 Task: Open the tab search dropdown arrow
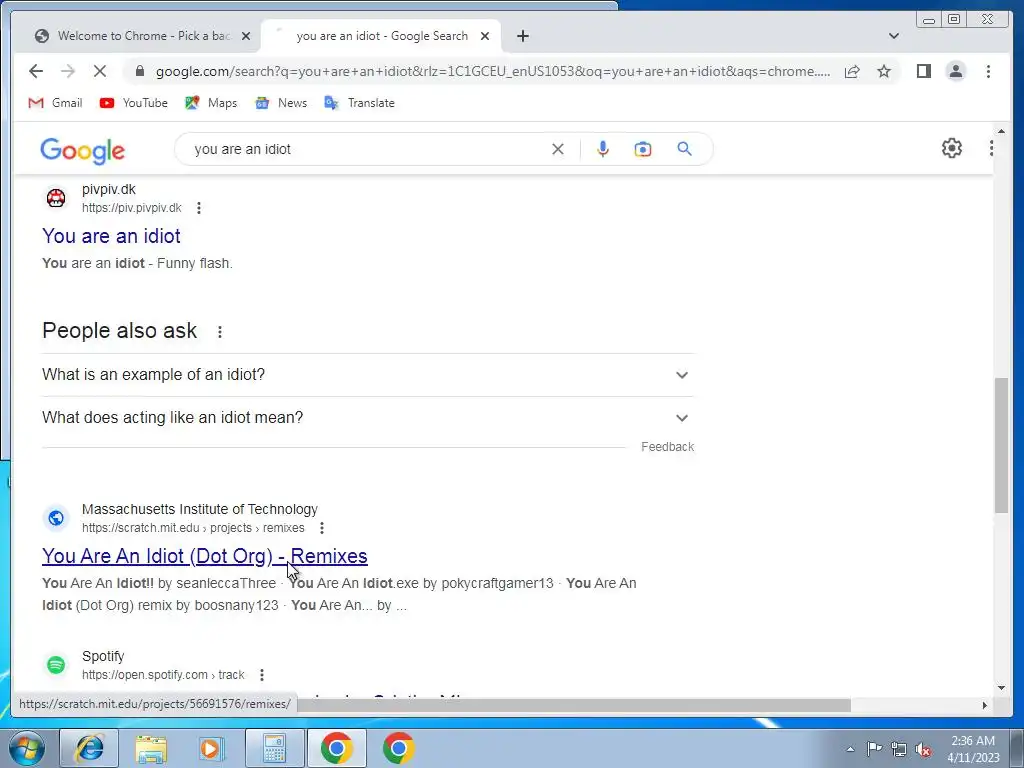(x=893, y=36)
